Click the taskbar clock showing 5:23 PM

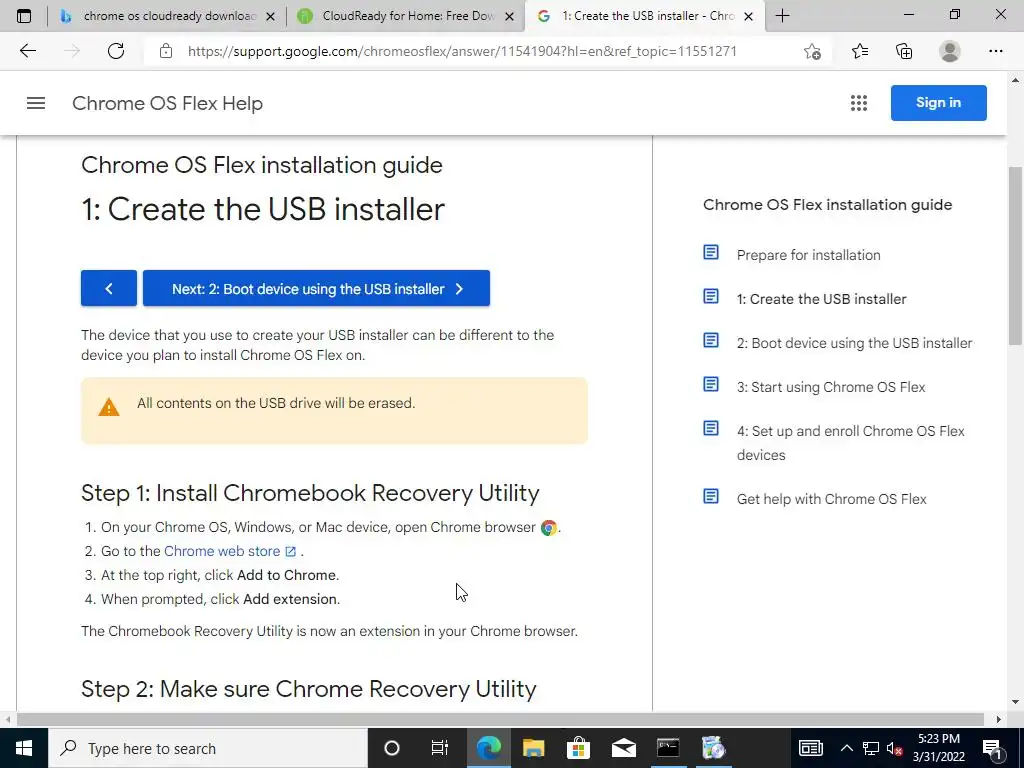938,748
